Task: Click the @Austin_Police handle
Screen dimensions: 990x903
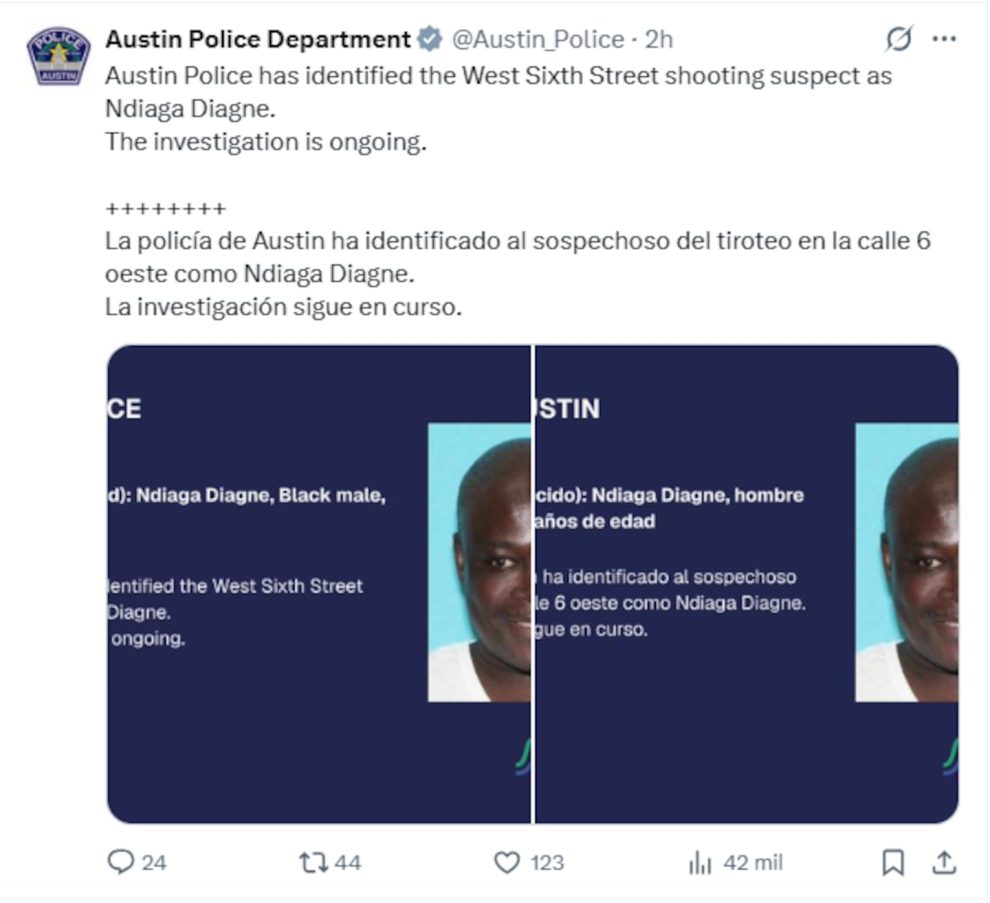Action: pyautogui.click(x=534, y=40)
